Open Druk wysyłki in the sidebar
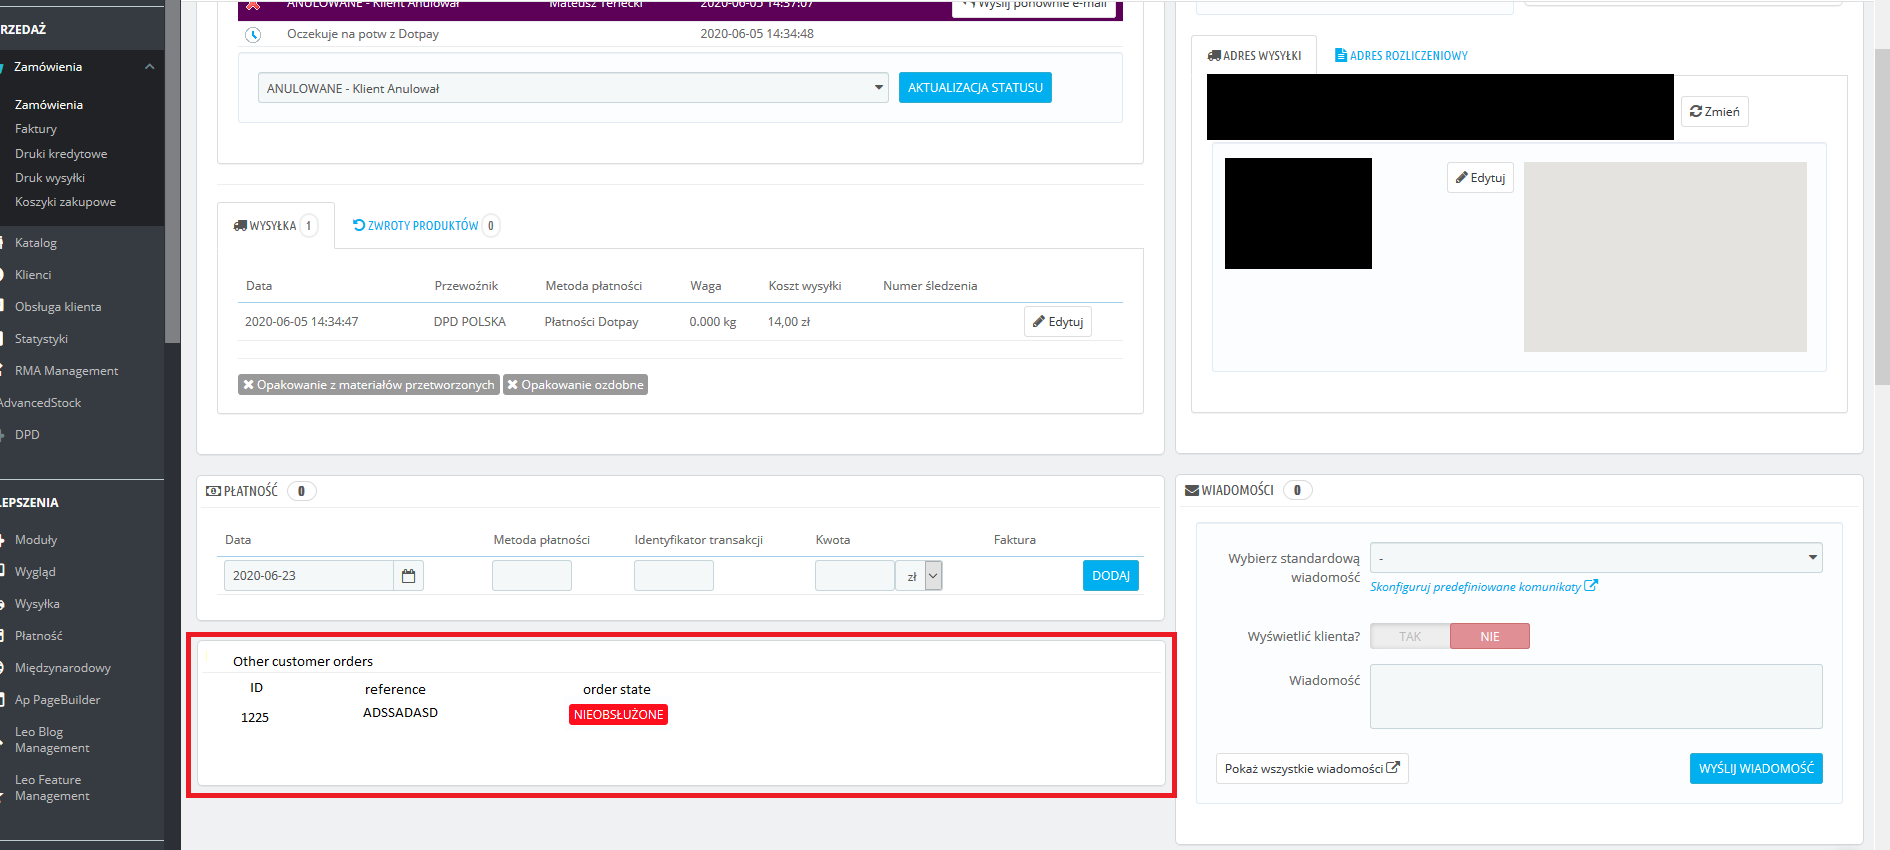Screen dimensions: 1890x850 pyautogui.click(x=50, y=178)
